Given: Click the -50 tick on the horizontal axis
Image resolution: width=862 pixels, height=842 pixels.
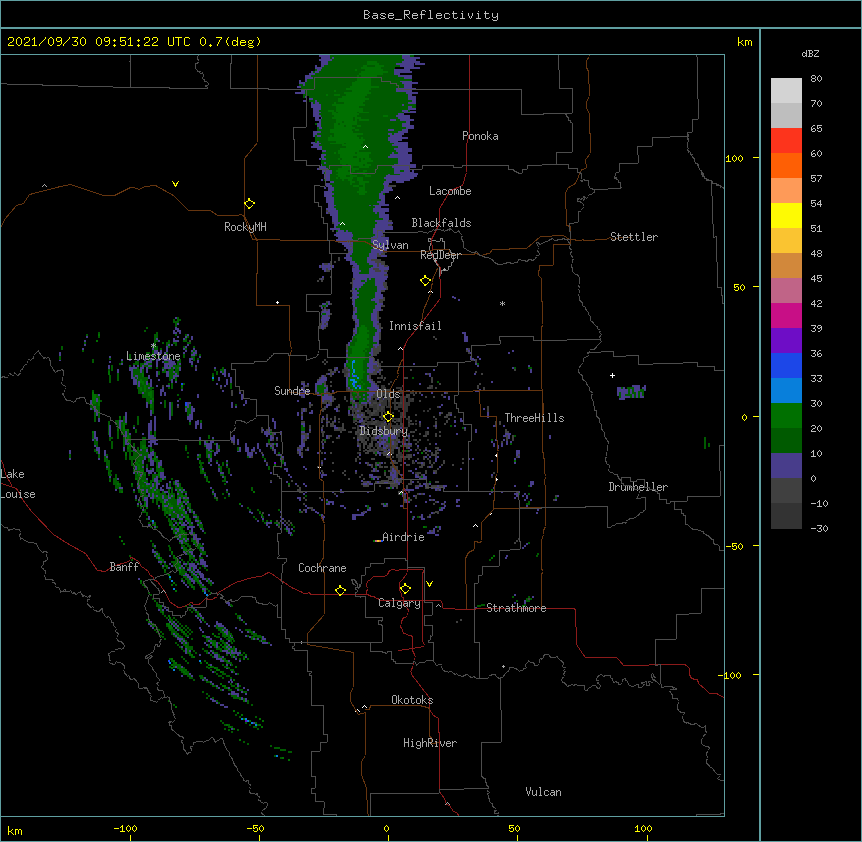Looking at the screenshot, I should click(x=255, y=828).
